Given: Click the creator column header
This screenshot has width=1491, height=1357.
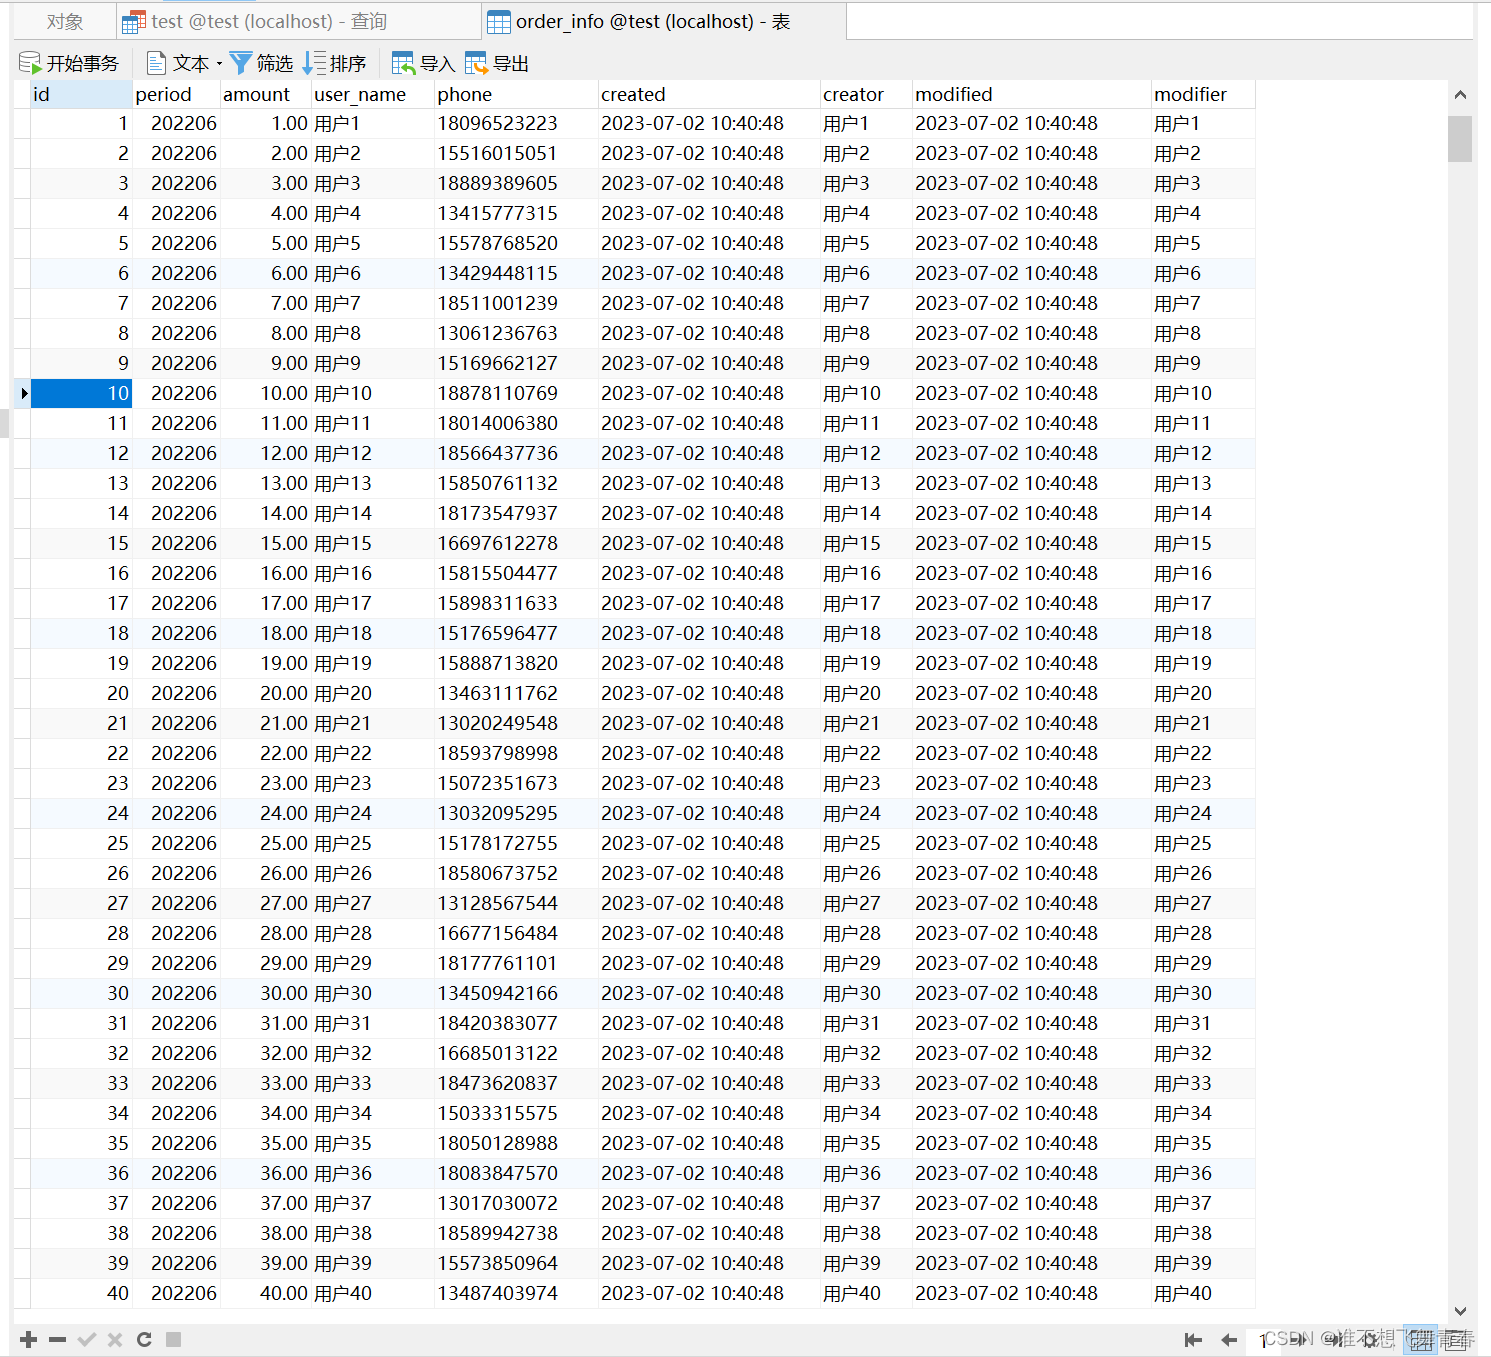Looking at the screenshot, I should tap(866, 94).
